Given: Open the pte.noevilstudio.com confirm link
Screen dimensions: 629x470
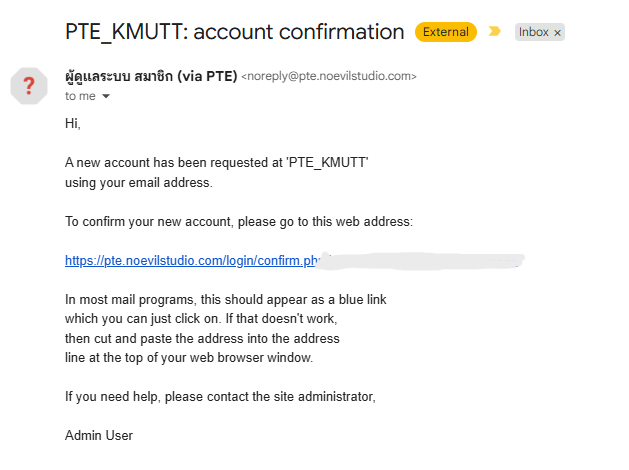Looking at the screenshot, I should pos(190,260).
